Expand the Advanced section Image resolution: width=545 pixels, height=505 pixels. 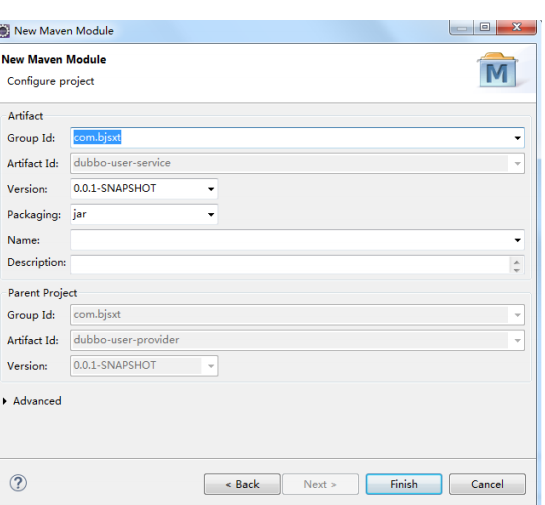[x=5, y=401]
